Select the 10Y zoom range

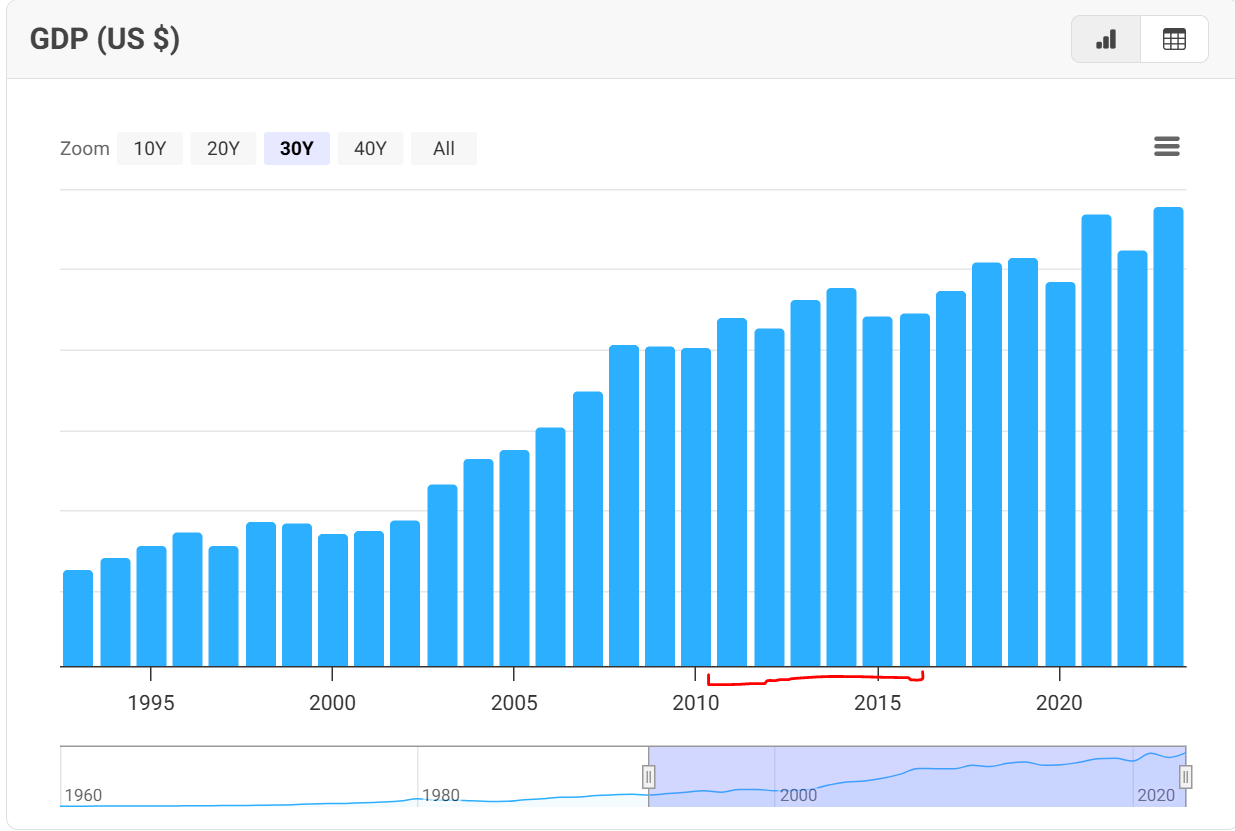(x=150, y=148)
